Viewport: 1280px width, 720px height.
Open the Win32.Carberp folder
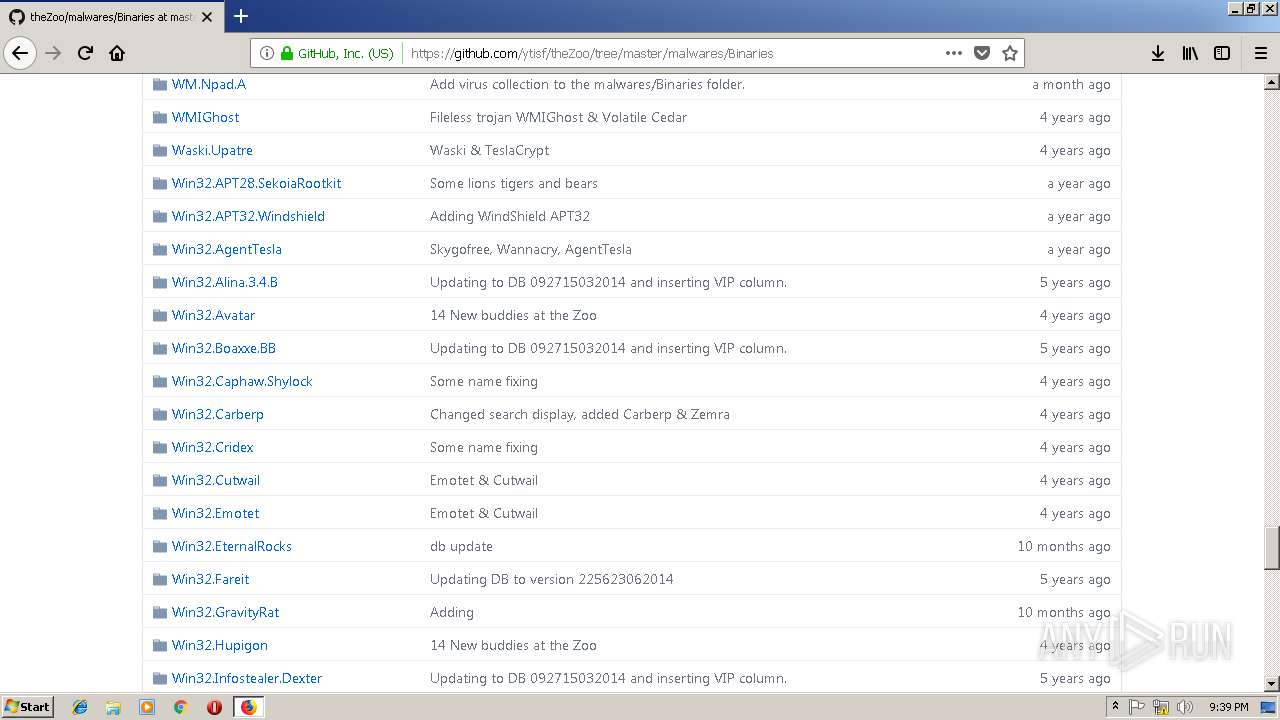point(217,414)
